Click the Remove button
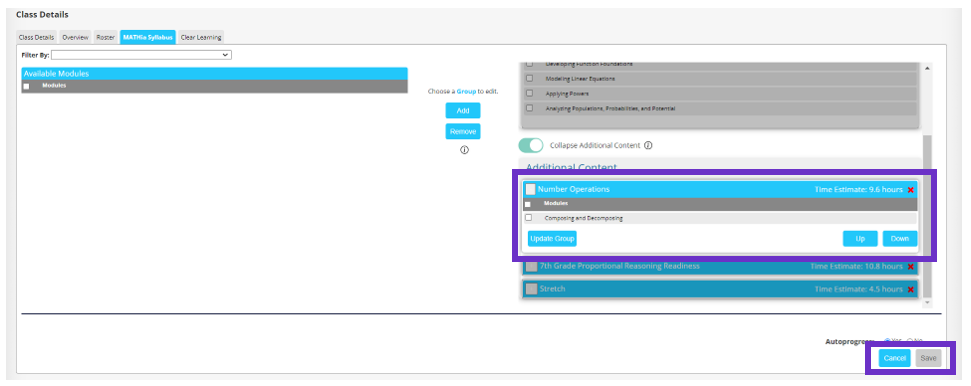The height and width of the screenshot is (386, 971). (463, 131)
